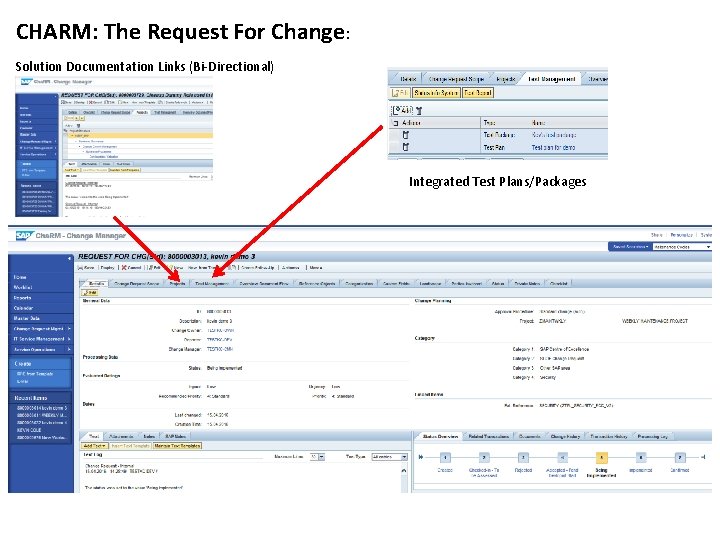Viewport: 720px width, 540px height.
Task: Click delete icon for Test Package row
Action: (405, 135)
